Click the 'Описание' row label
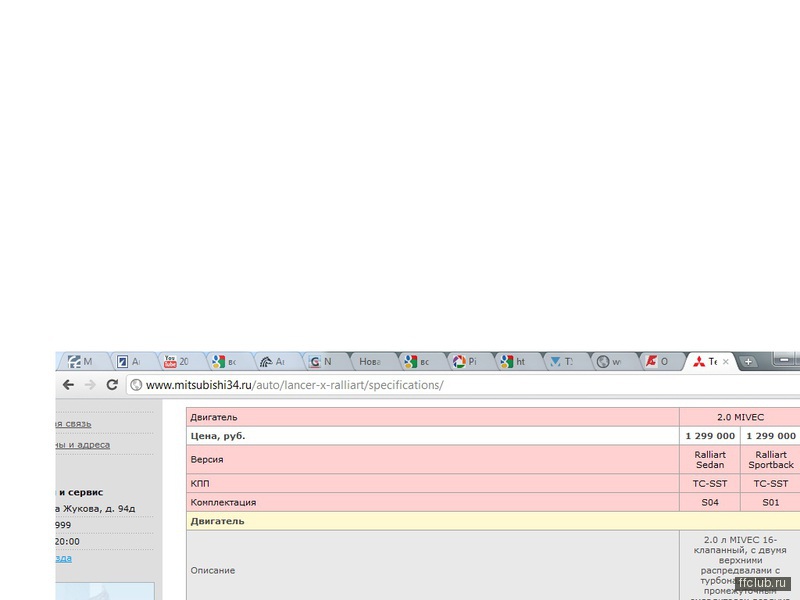 (213, 570)
